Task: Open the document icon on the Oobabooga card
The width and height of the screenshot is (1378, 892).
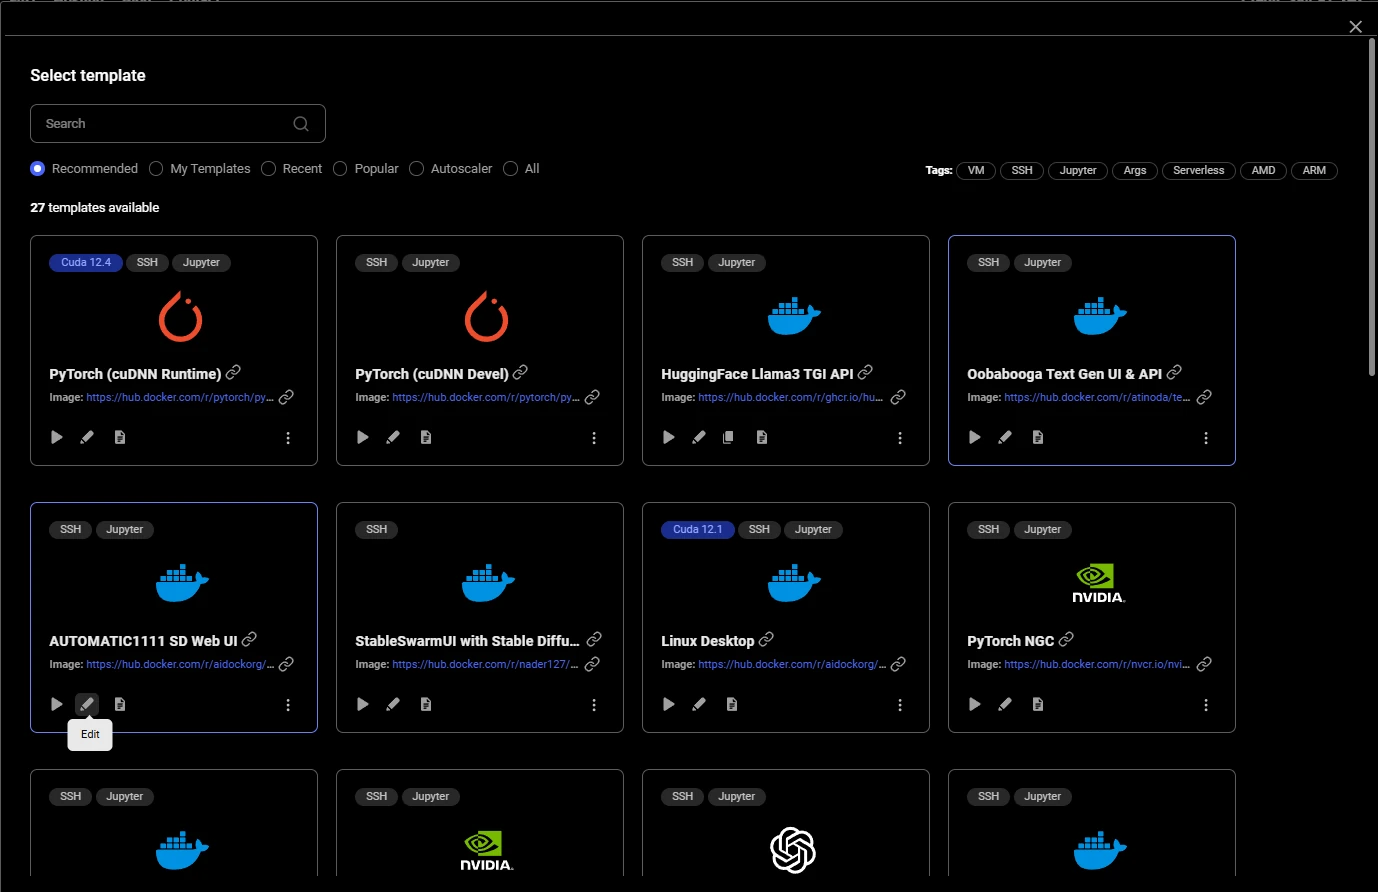Action: coord(1038,437)
